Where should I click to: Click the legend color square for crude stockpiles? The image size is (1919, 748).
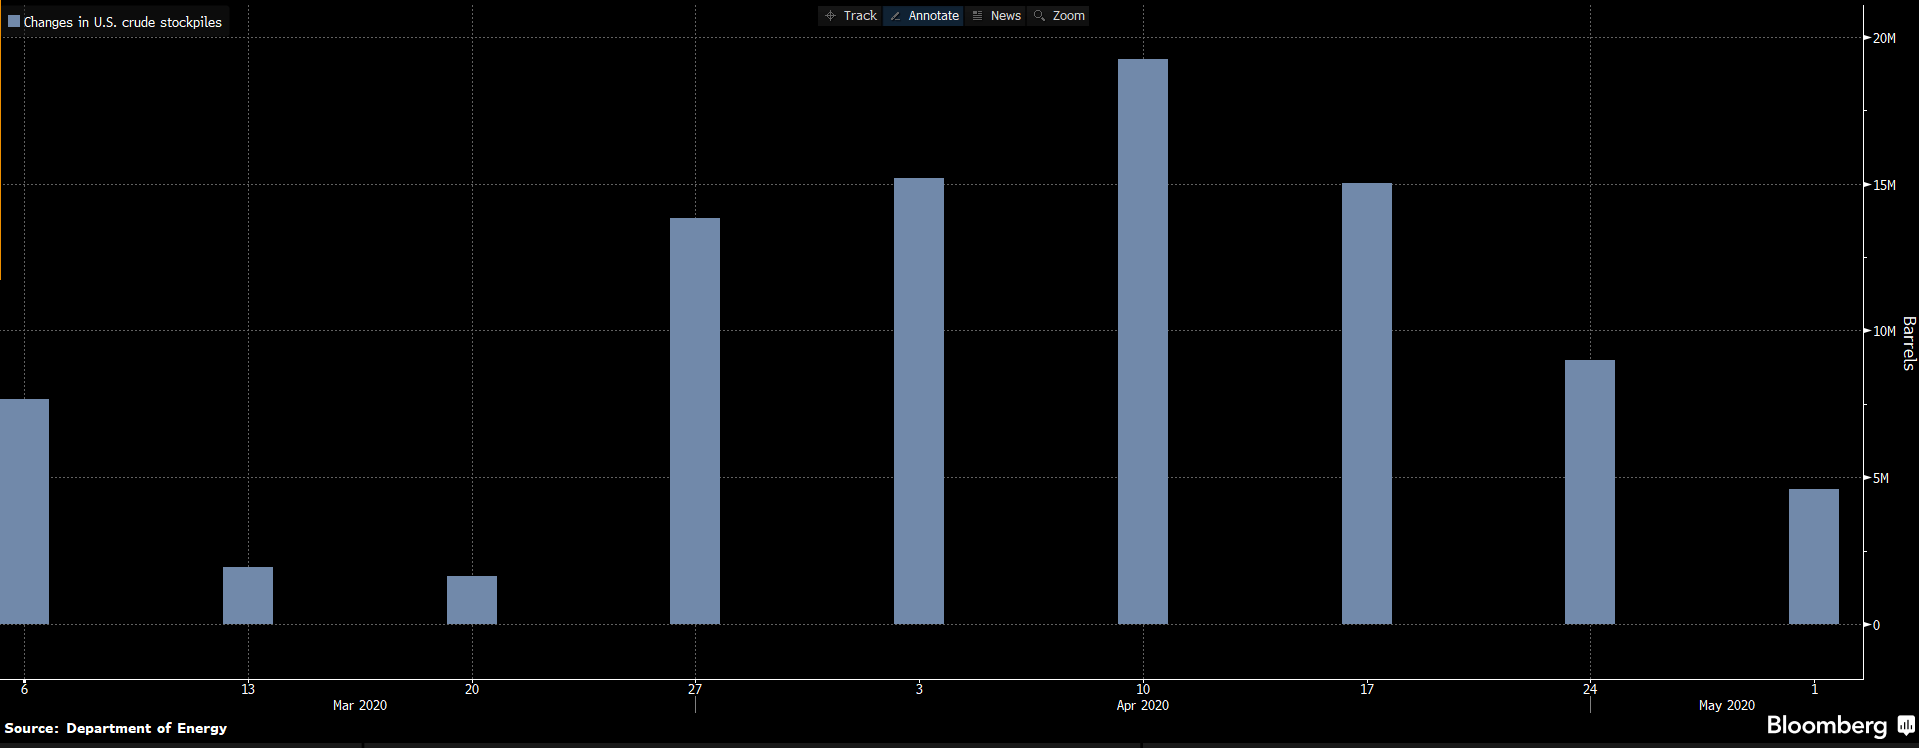click(x=14, y=21)
